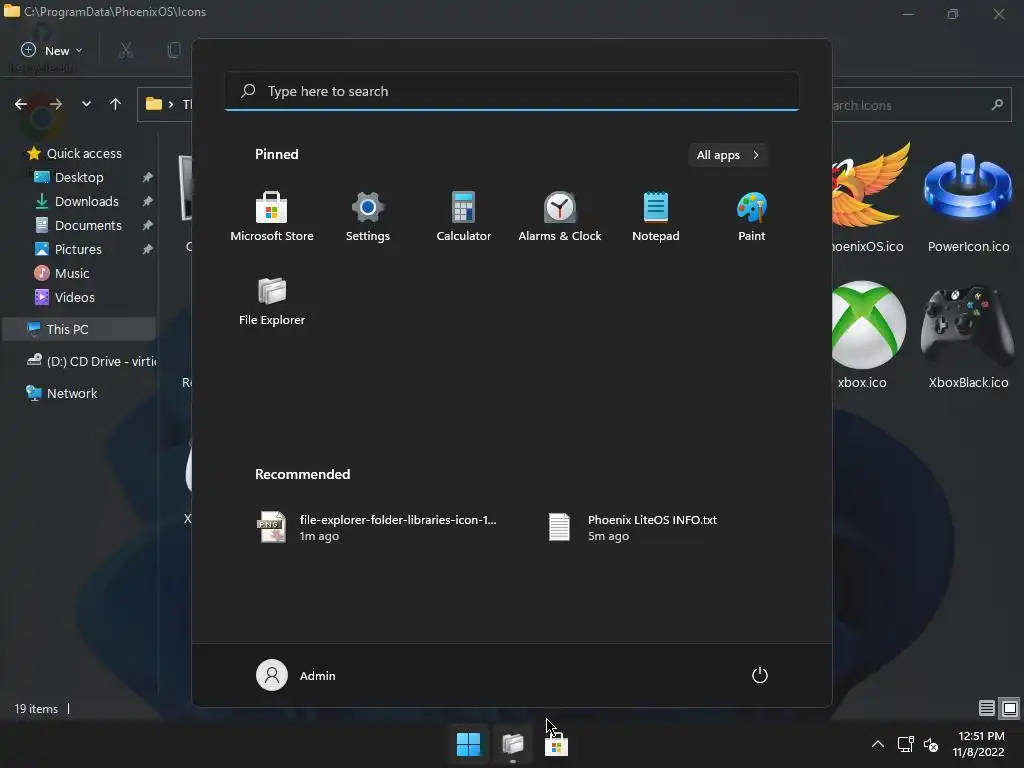Open Paint from pinned apps

[752, 217]
